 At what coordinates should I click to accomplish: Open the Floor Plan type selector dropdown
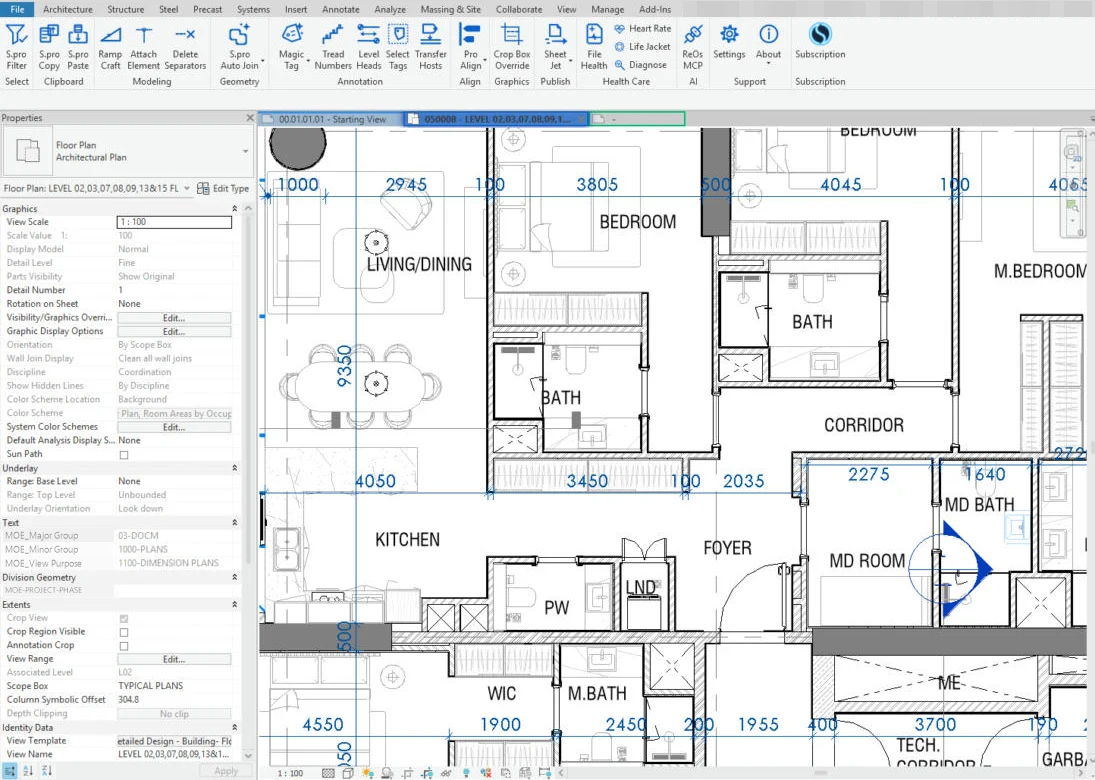245,151
